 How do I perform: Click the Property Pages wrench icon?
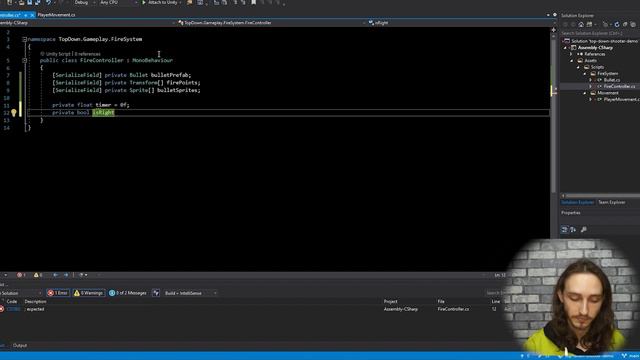pyautogui.click(x=584, y=230)
